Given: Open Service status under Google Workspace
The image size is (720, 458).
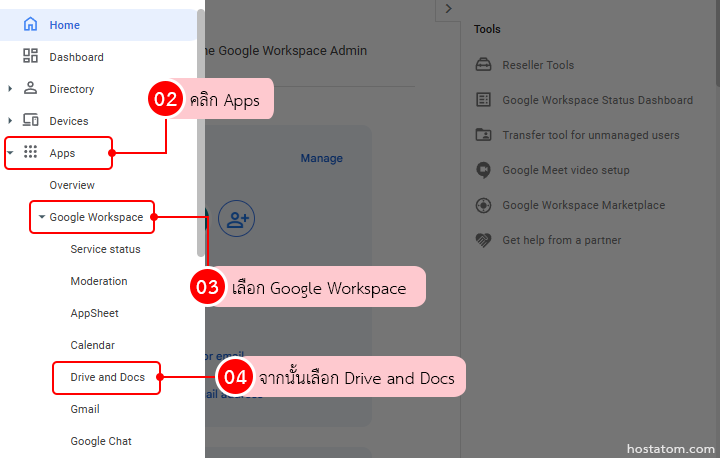Looking at the screenshot, I should (x=105, y=249).
